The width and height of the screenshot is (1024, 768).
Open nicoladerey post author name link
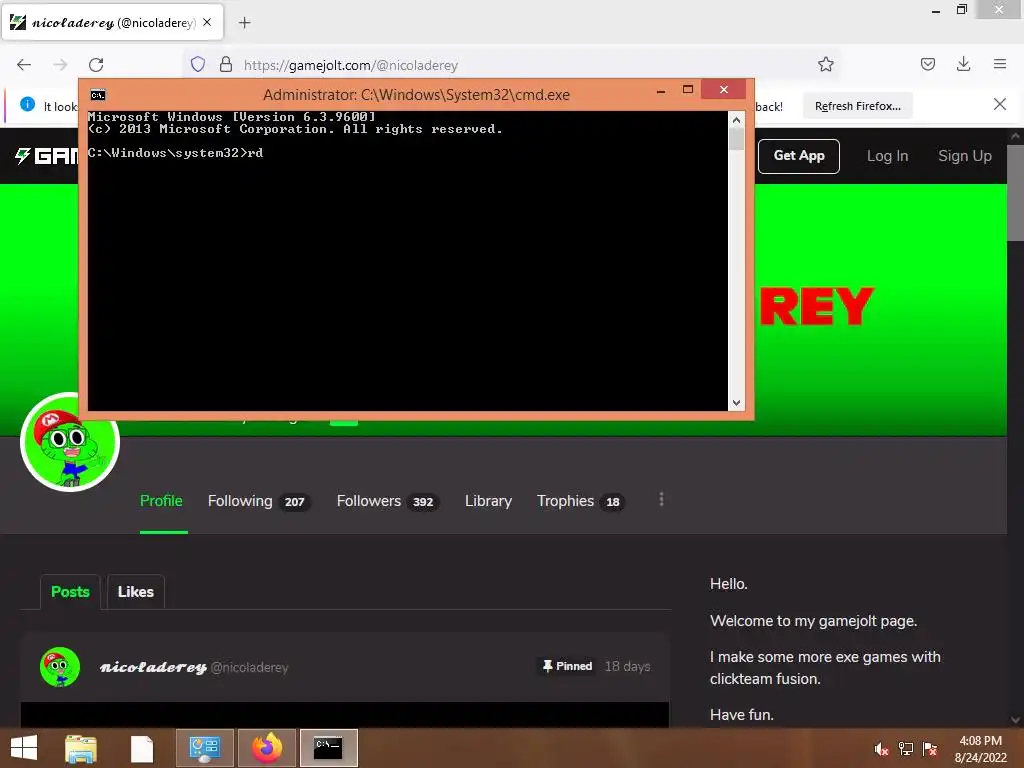pos(153,667)
